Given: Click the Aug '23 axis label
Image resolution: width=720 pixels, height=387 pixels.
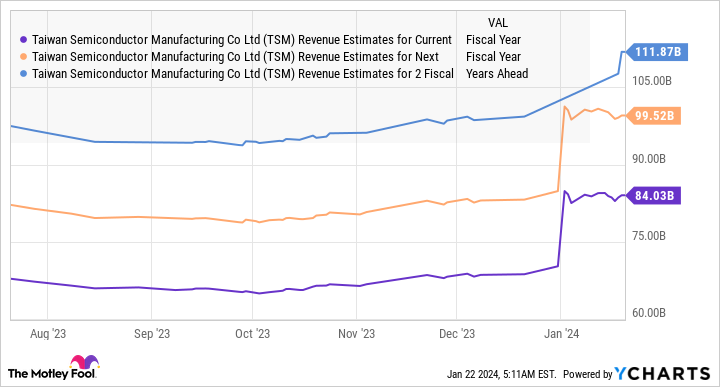Looking at the screenshot, I should point(48,334).
